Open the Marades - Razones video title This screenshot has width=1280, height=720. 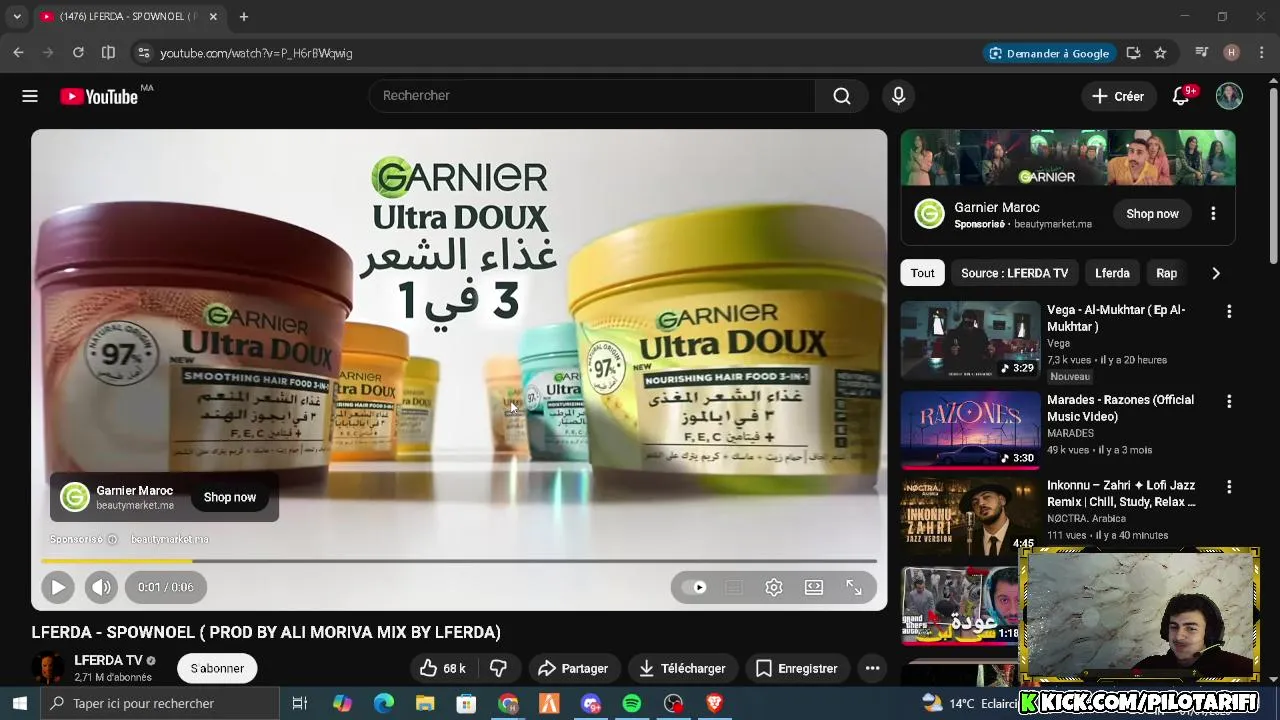(x=1120, y=407)
